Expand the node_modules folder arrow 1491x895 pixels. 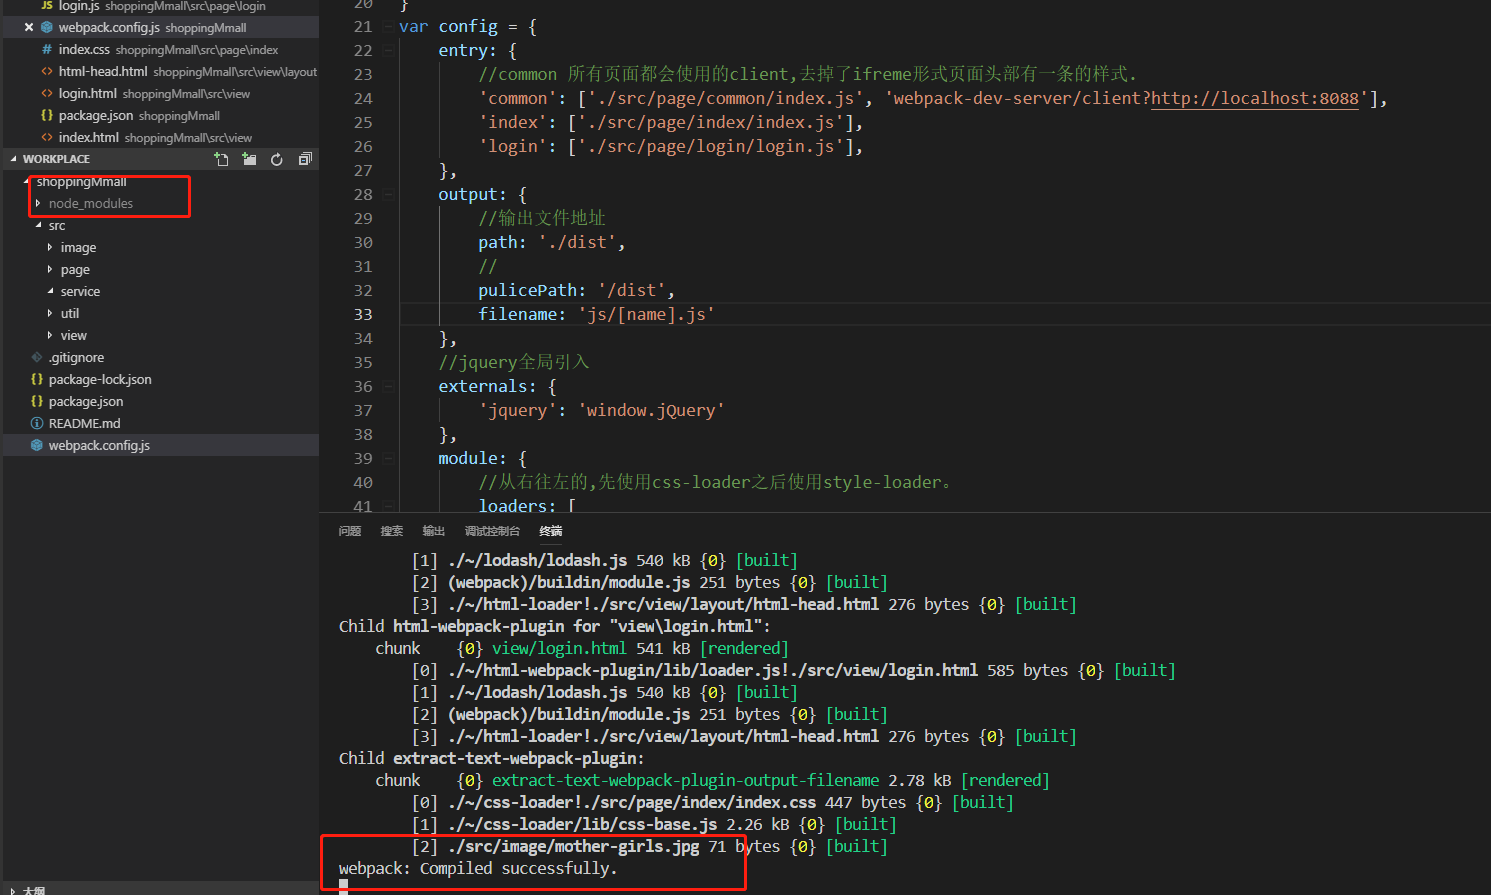click(x=38, y=203)
